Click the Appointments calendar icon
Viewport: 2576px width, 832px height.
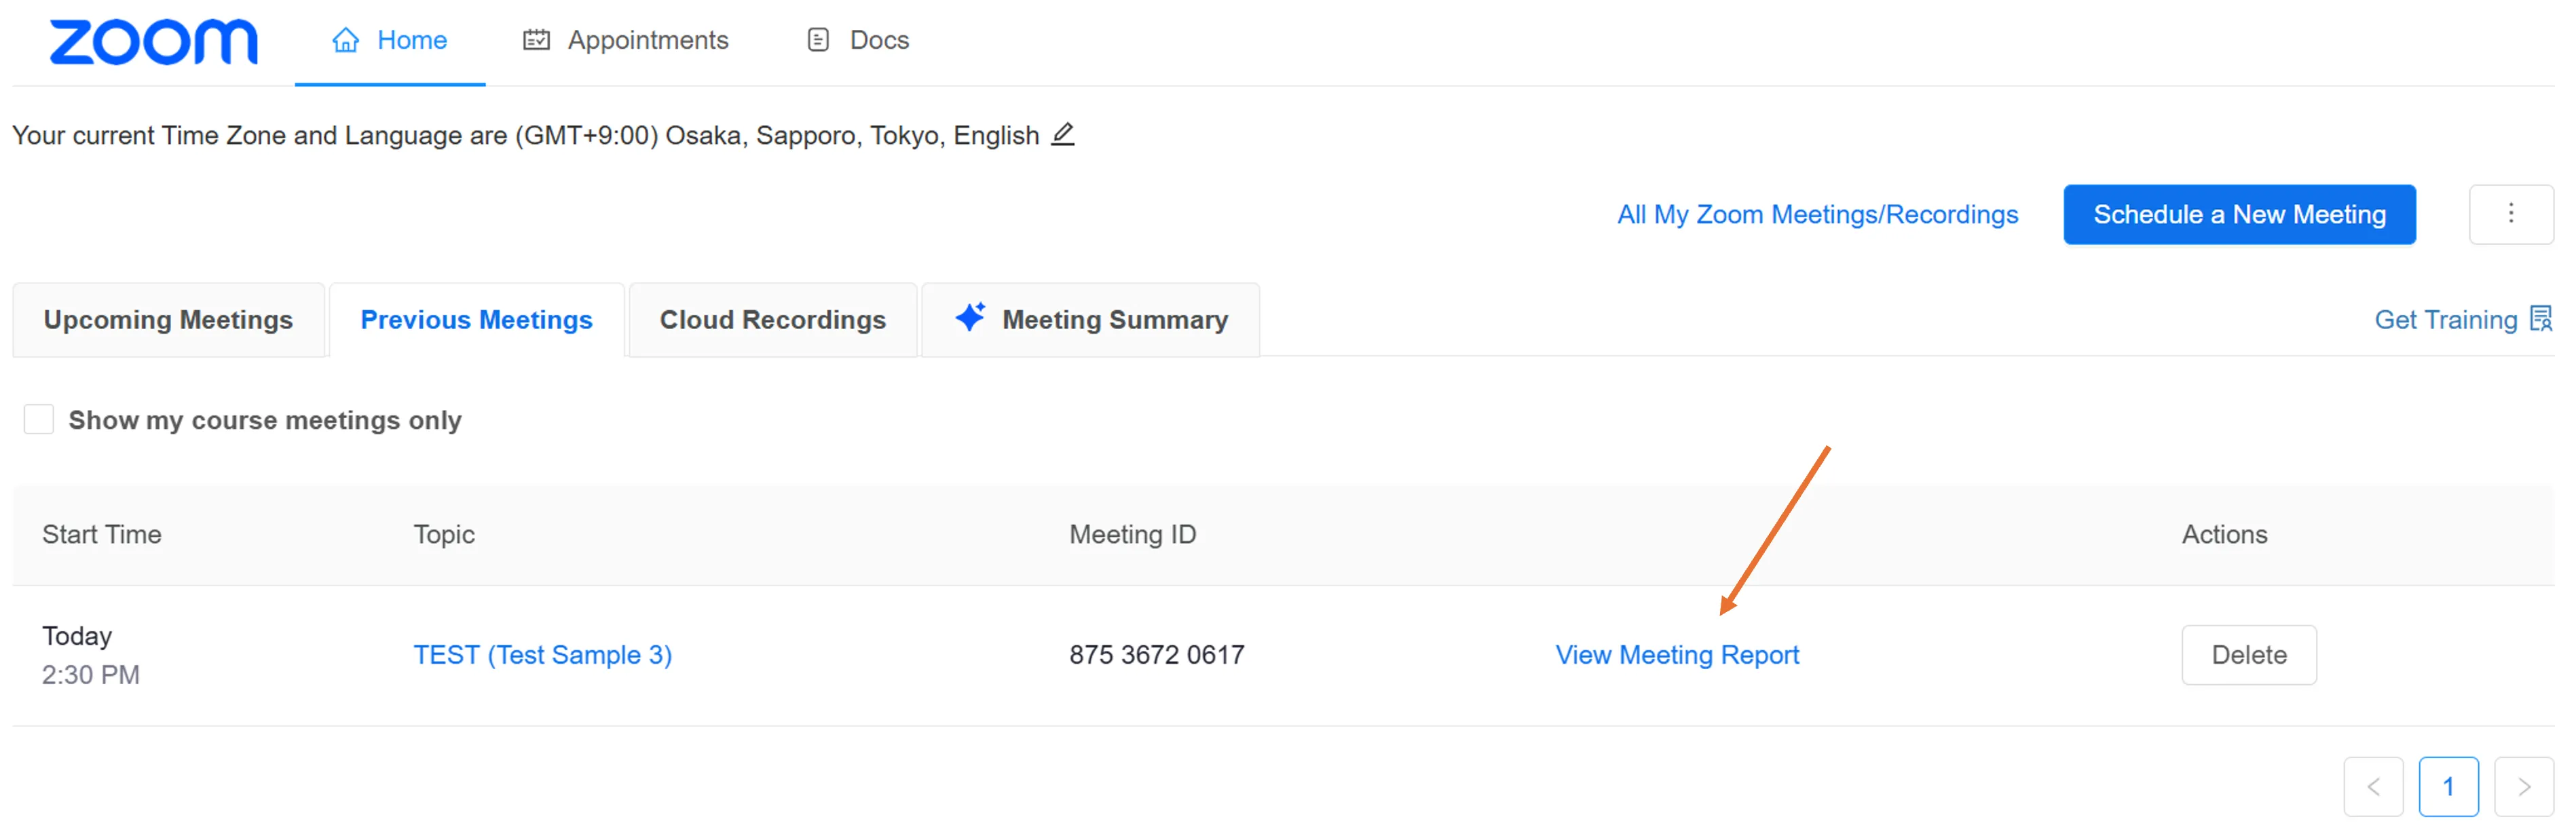tap(536, 40)
